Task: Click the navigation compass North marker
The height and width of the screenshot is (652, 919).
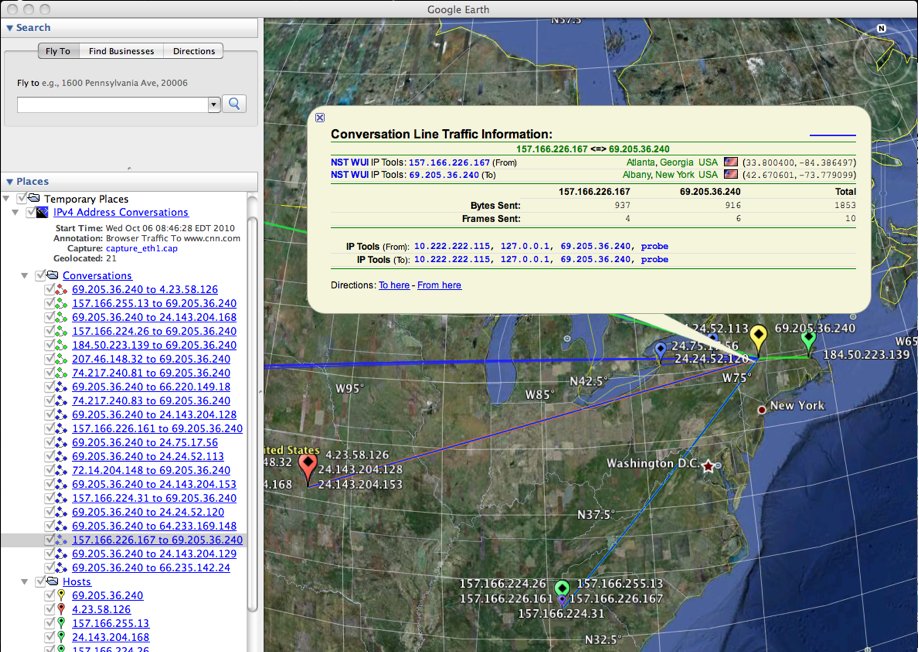Action: point(881,28)
